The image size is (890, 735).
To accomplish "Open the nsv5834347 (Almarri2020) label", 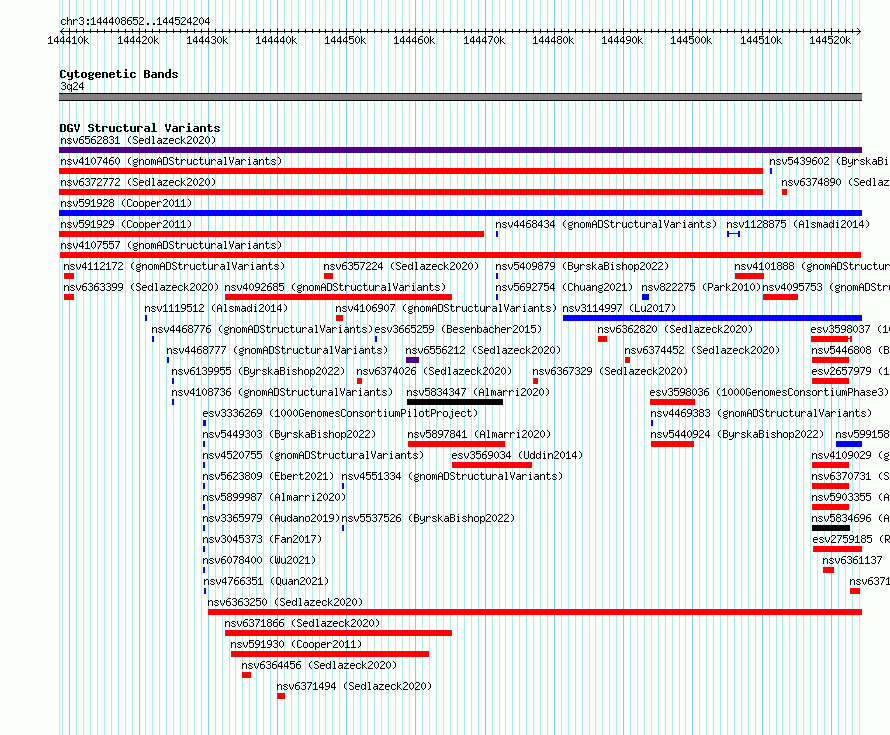I will [x=478, y=392].
